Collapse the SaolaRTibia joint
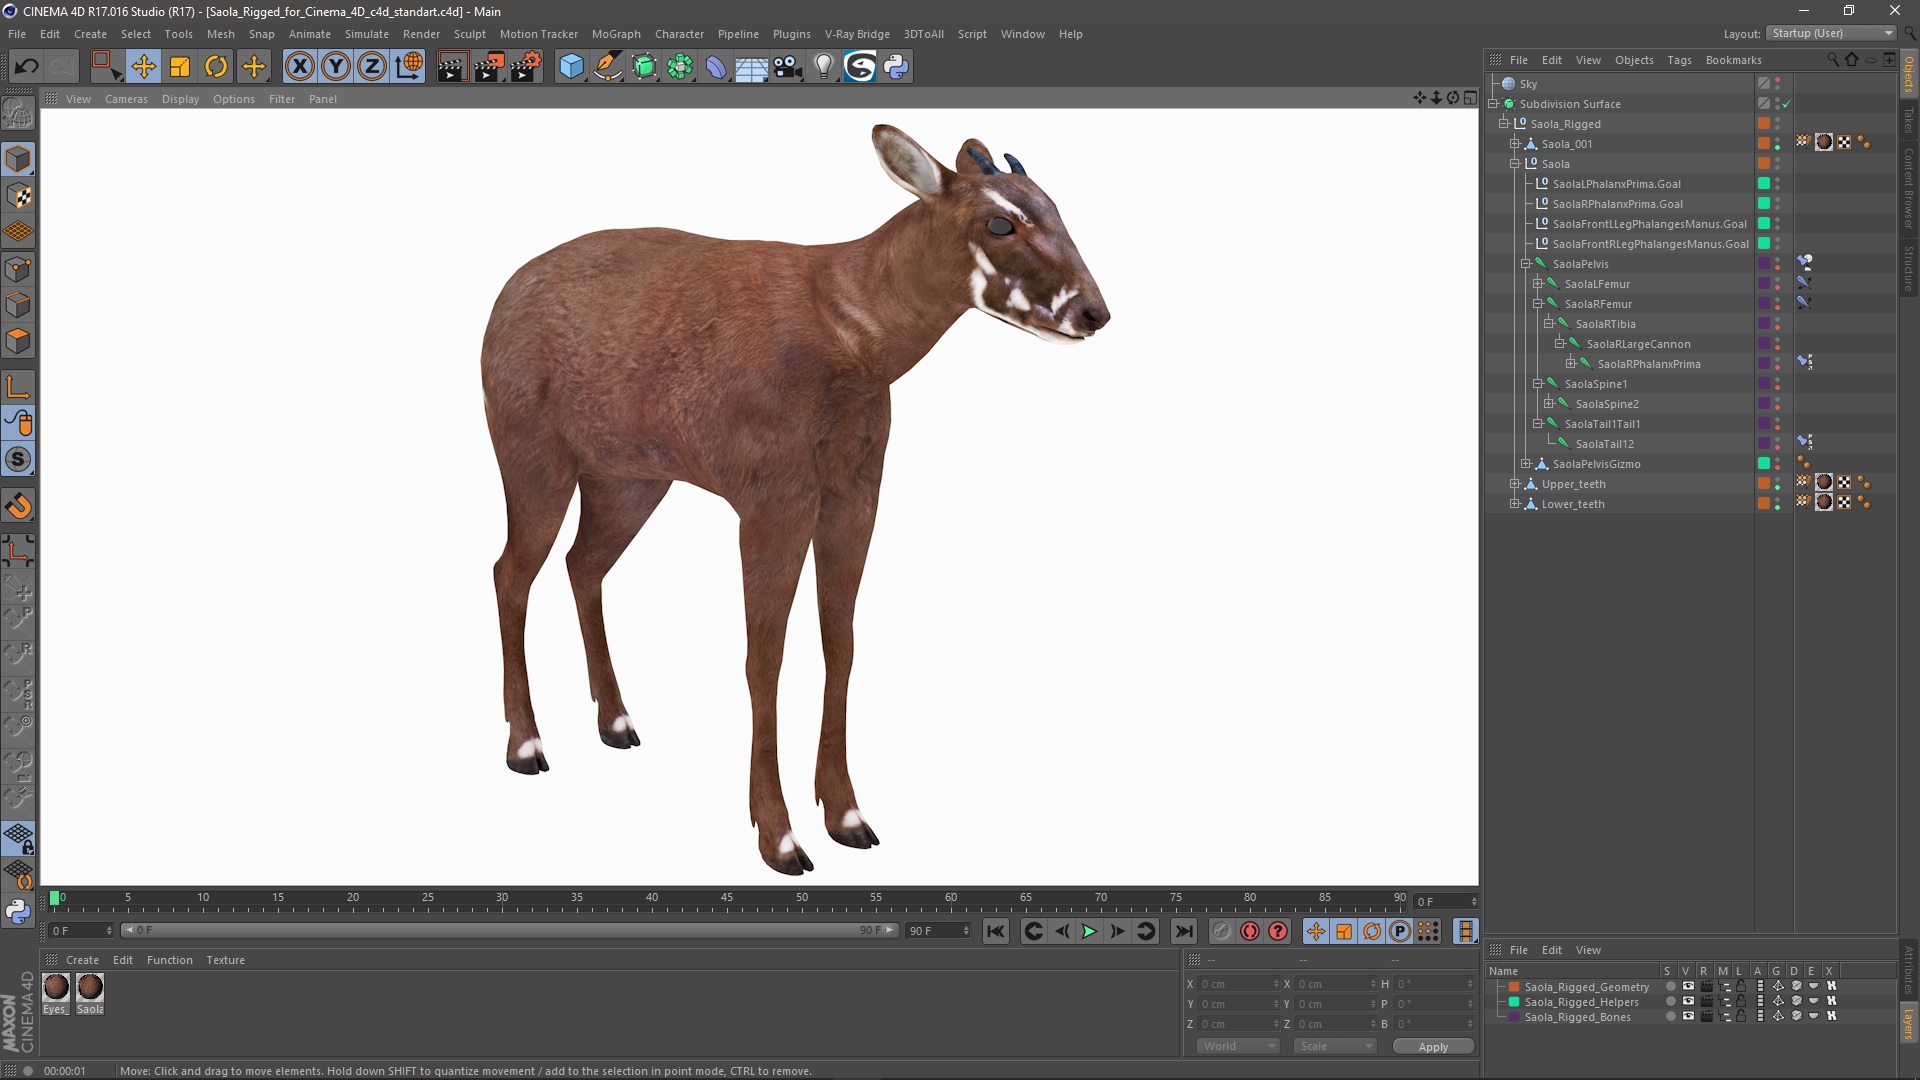The height and width of the screenshot is (1080, 1920). [x=1548, y=324]
